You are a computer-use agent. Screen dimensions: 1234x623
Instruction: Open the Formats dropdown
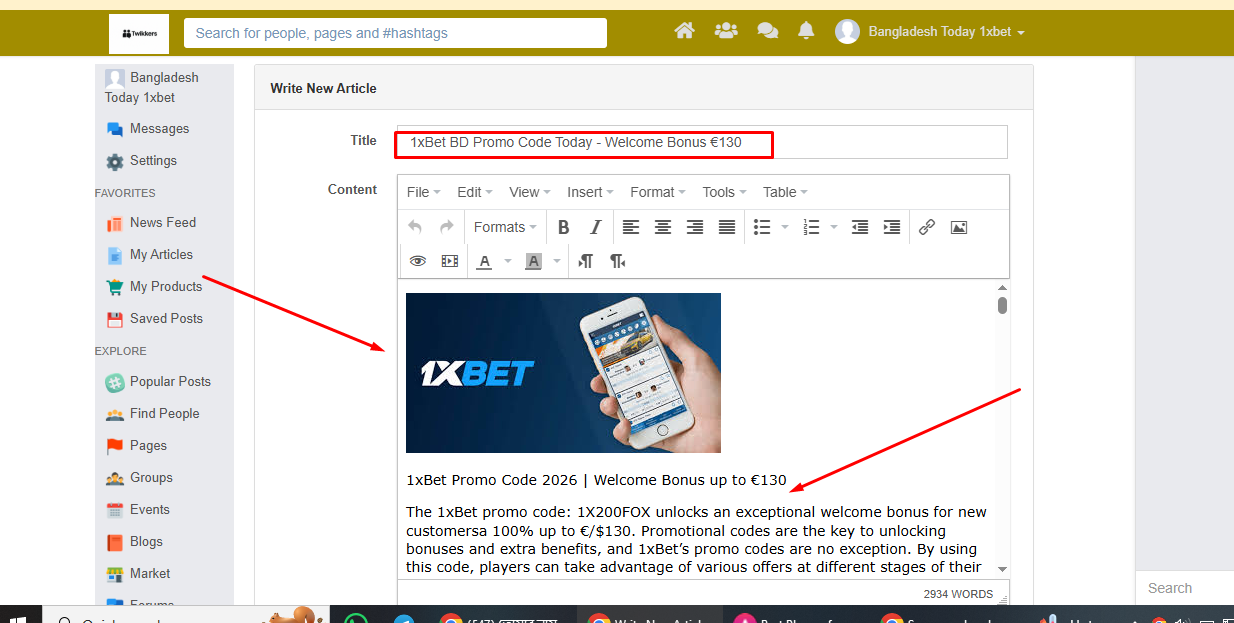[505, 227]
